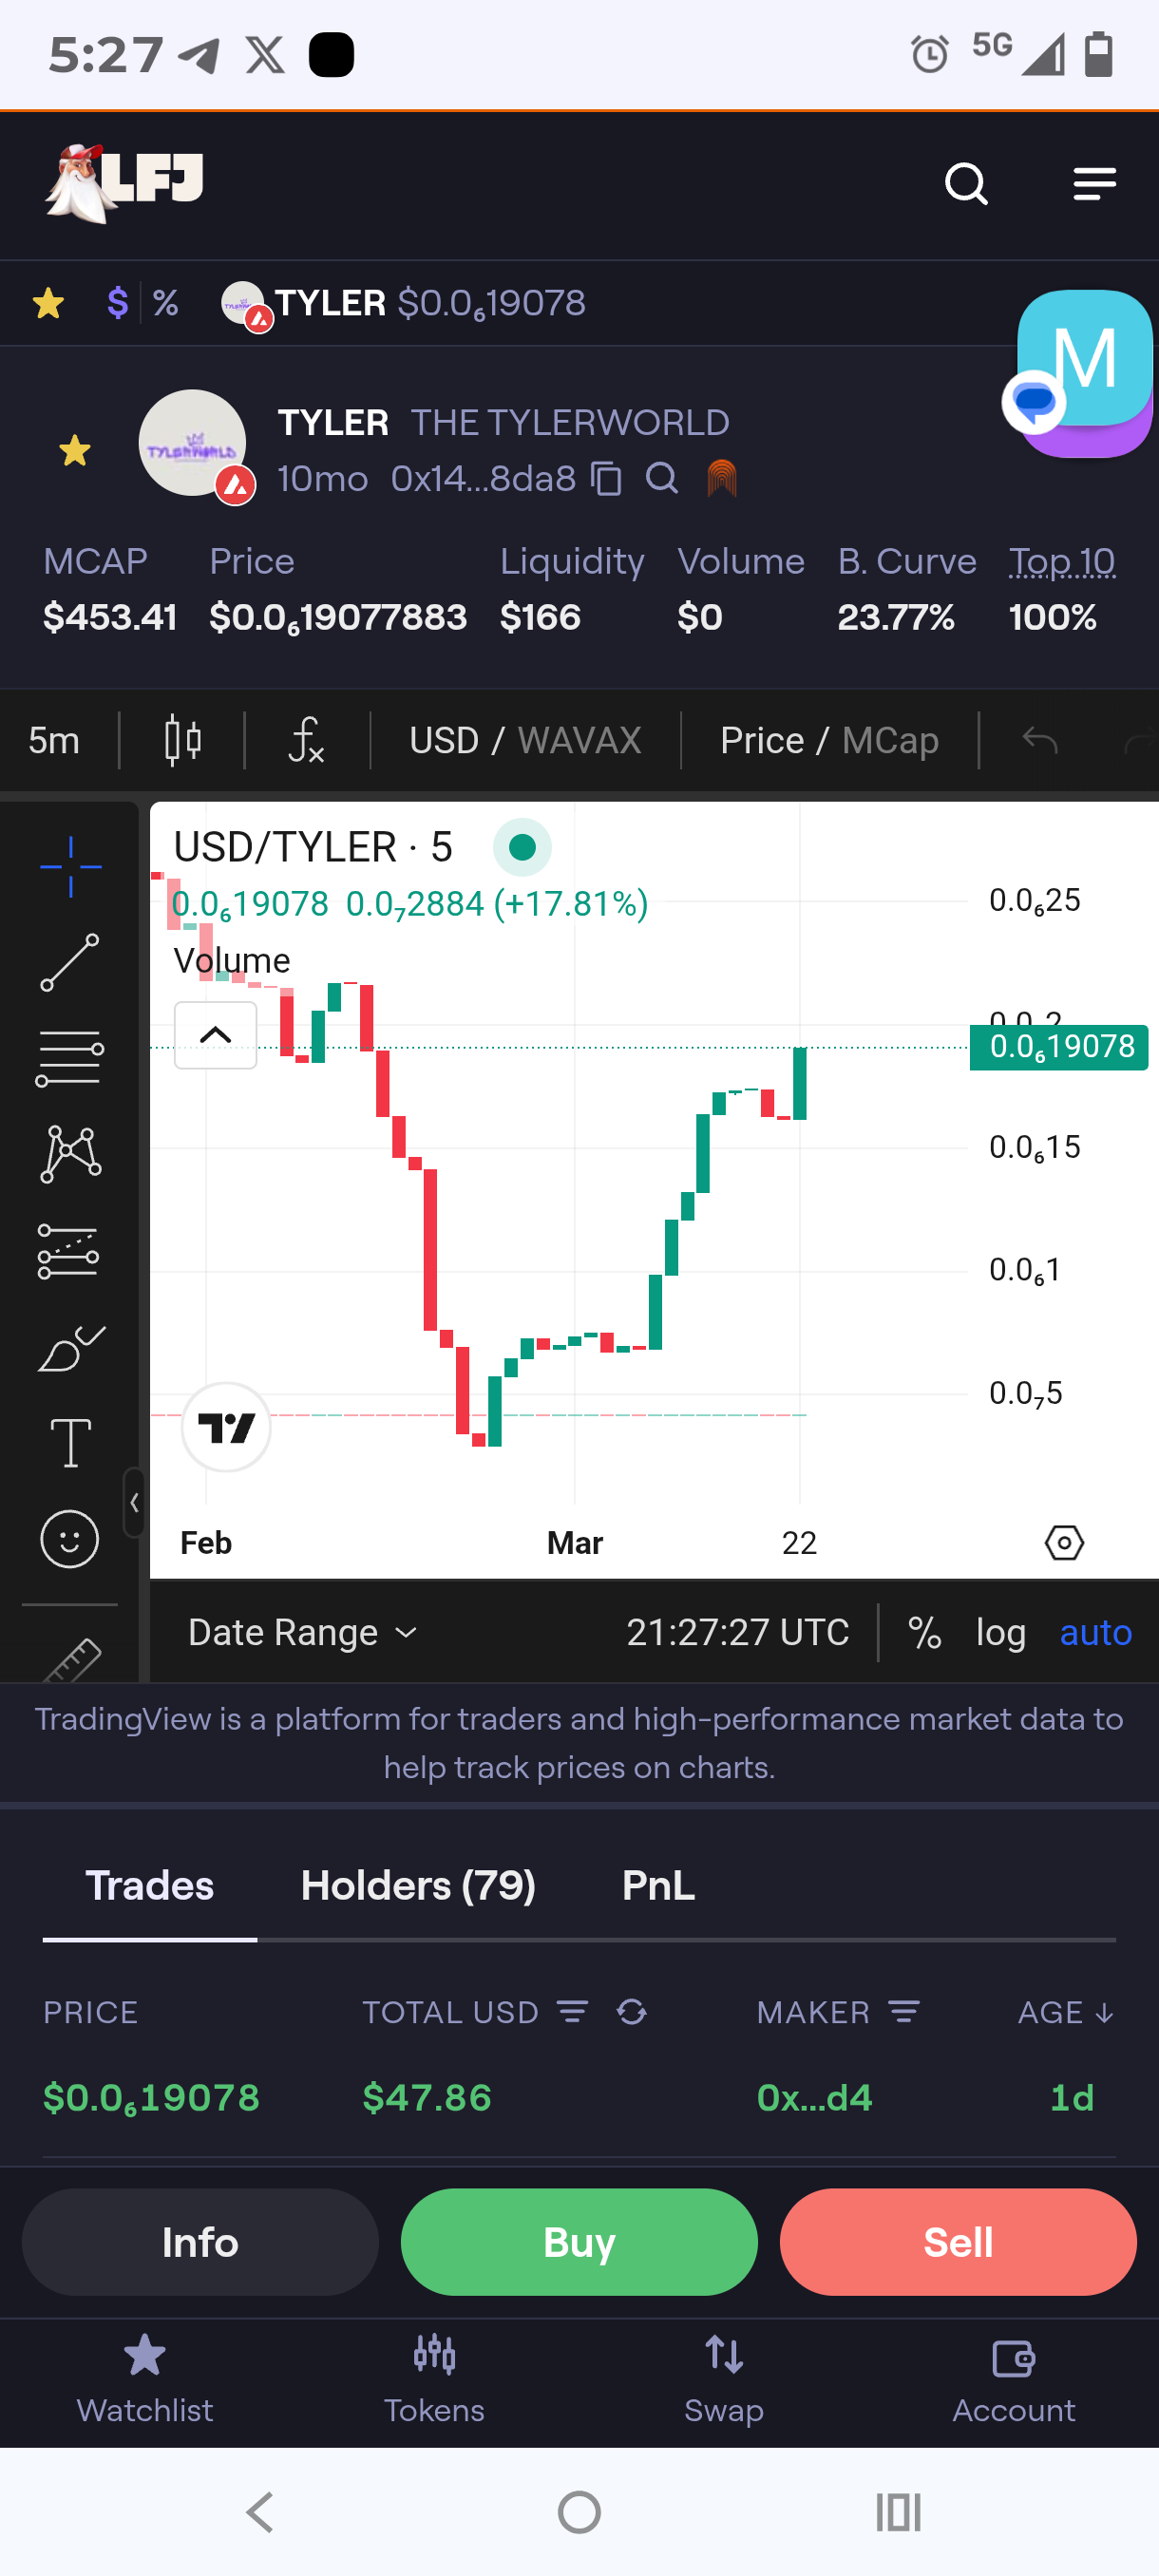The height and width of the screenshot is (2576, 1159).
Task: Collapse the Volume indicator legend arrow
Action: [216, 1035]
